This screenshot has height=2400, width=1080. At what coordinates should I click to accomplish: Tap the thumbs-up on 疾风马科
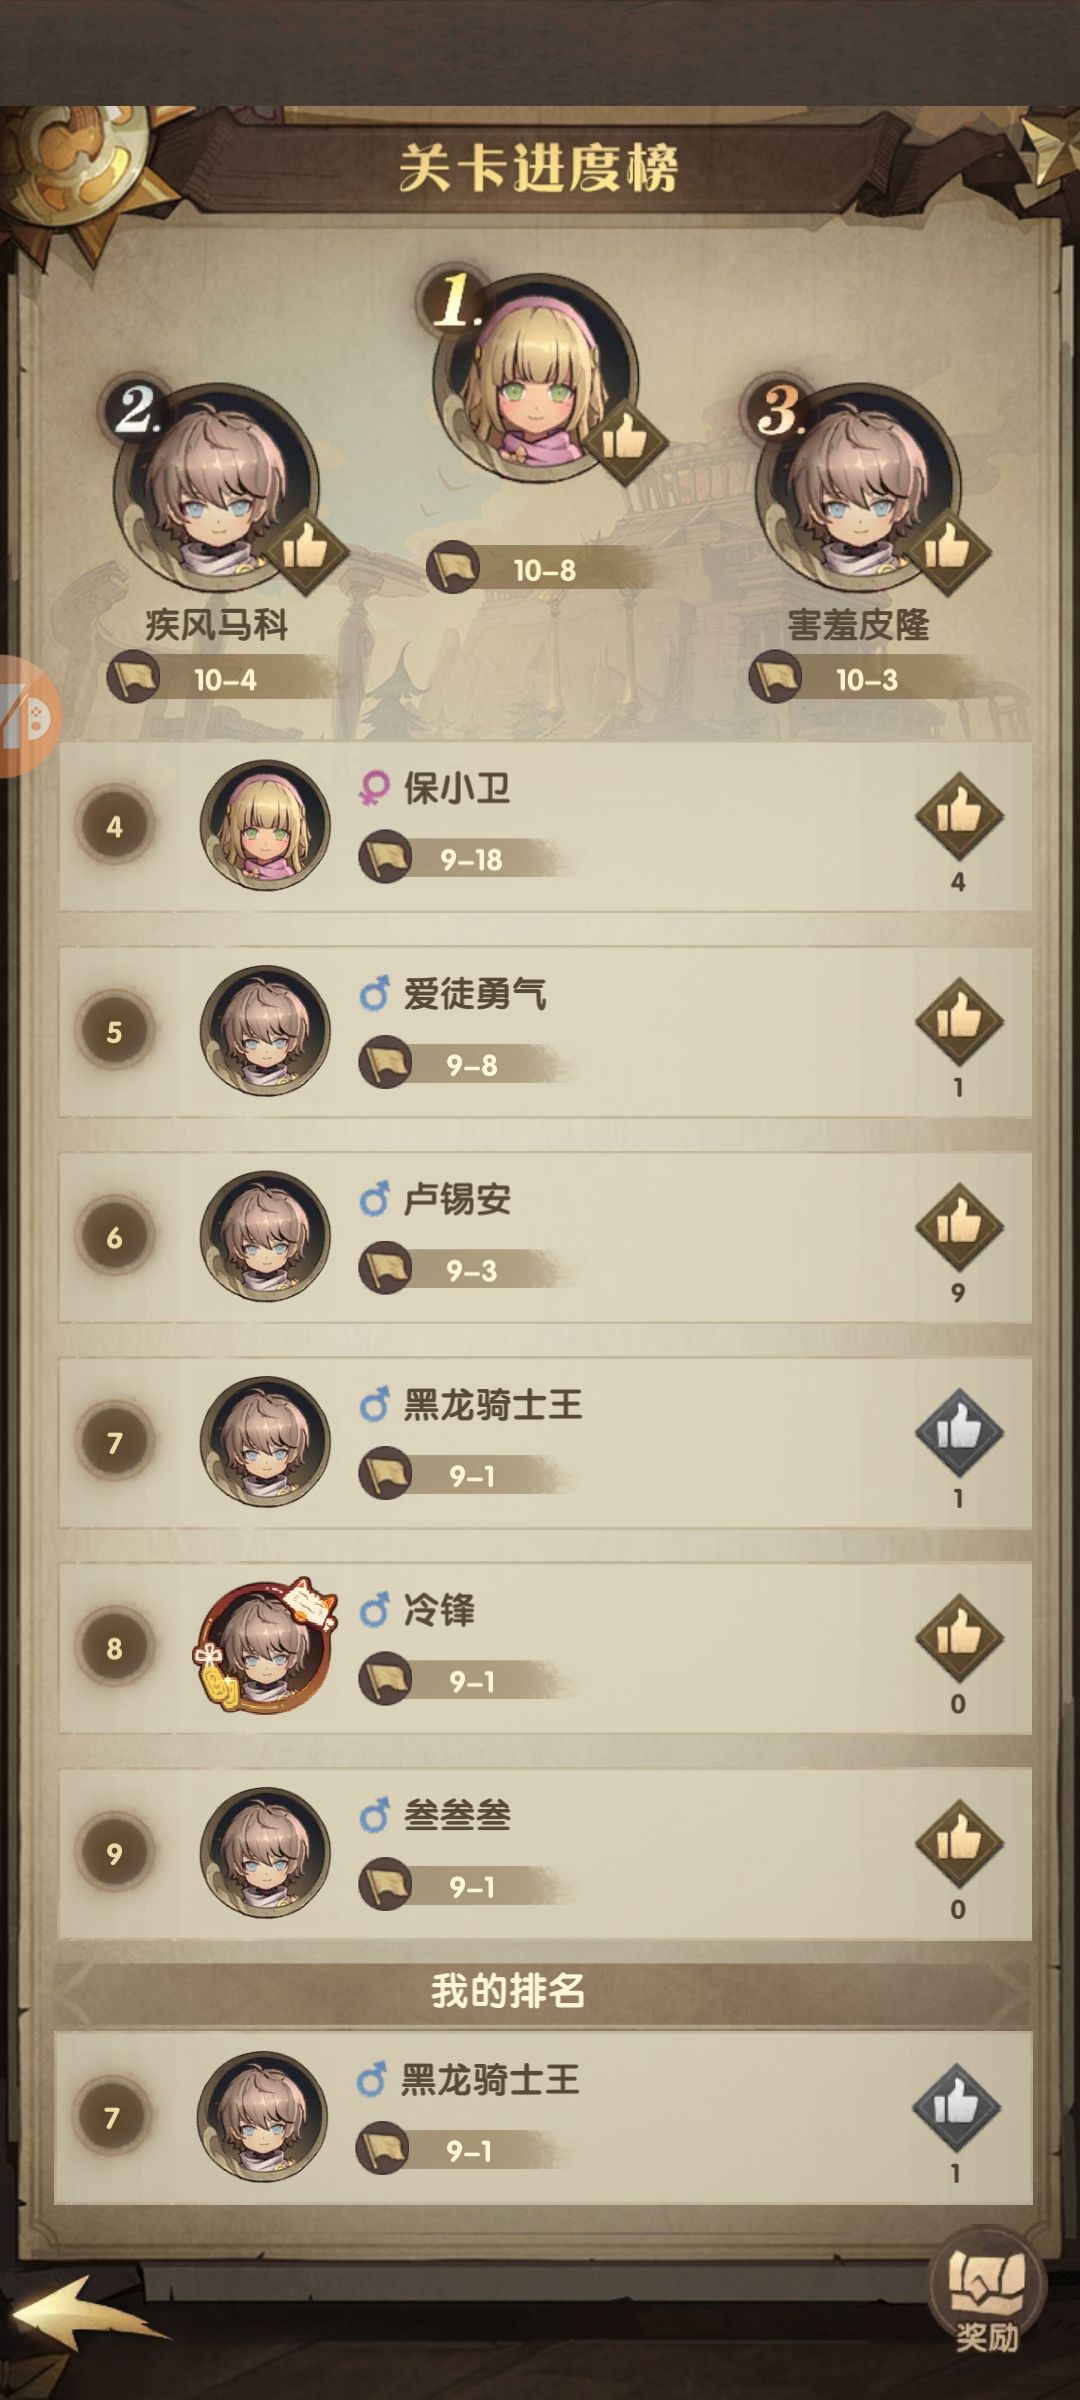pos(306,548)
